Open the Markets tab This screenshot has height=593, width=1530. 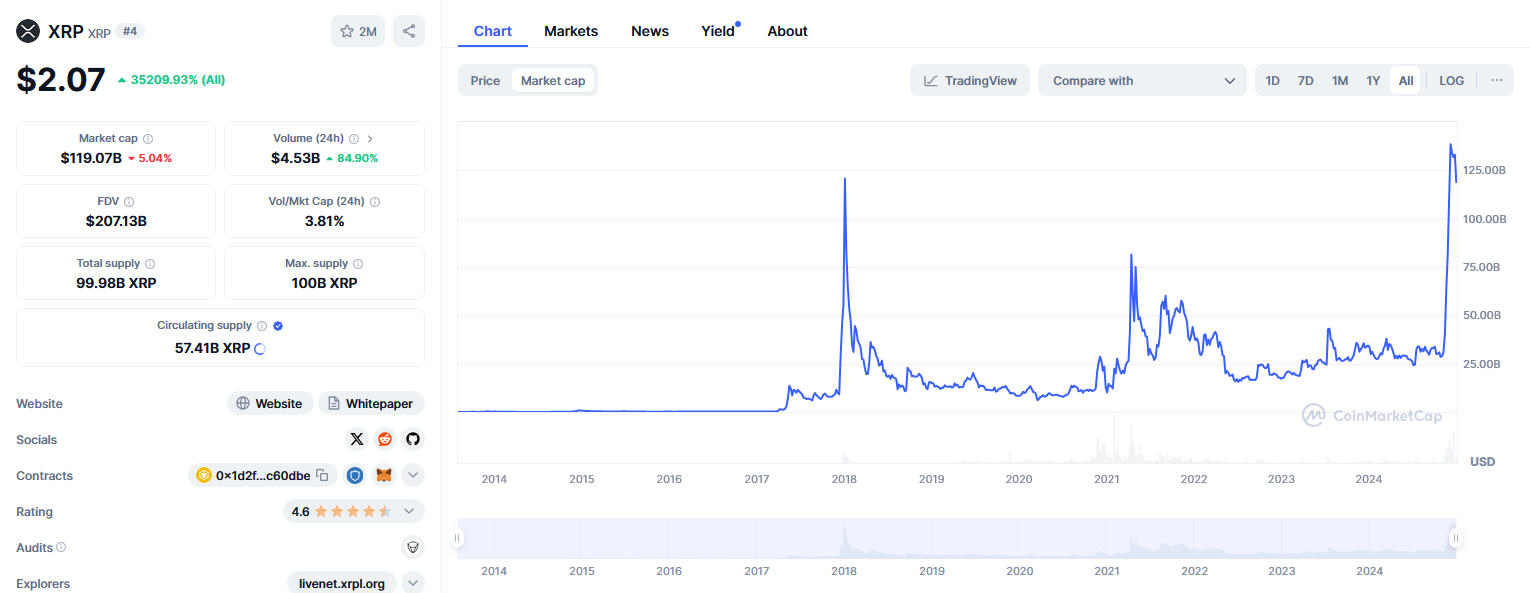tap(571, 31)
